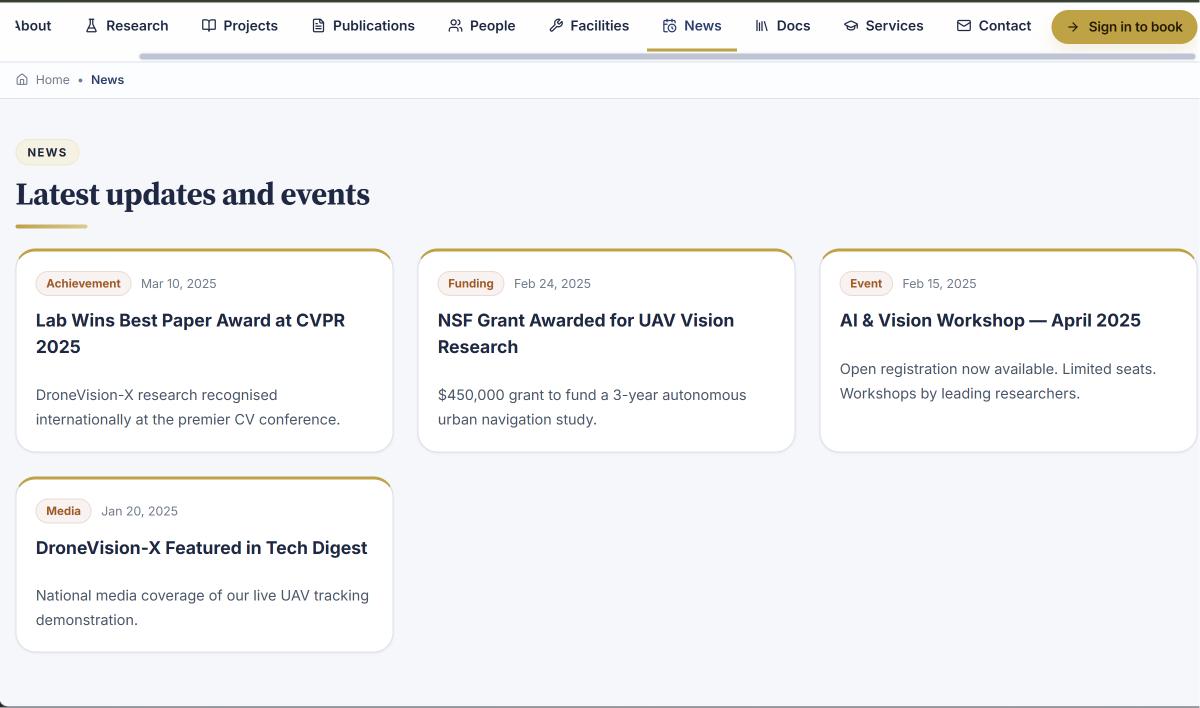Click the Home breadcrumb link
Screen dimensions: 1200x708
[53, 80]
